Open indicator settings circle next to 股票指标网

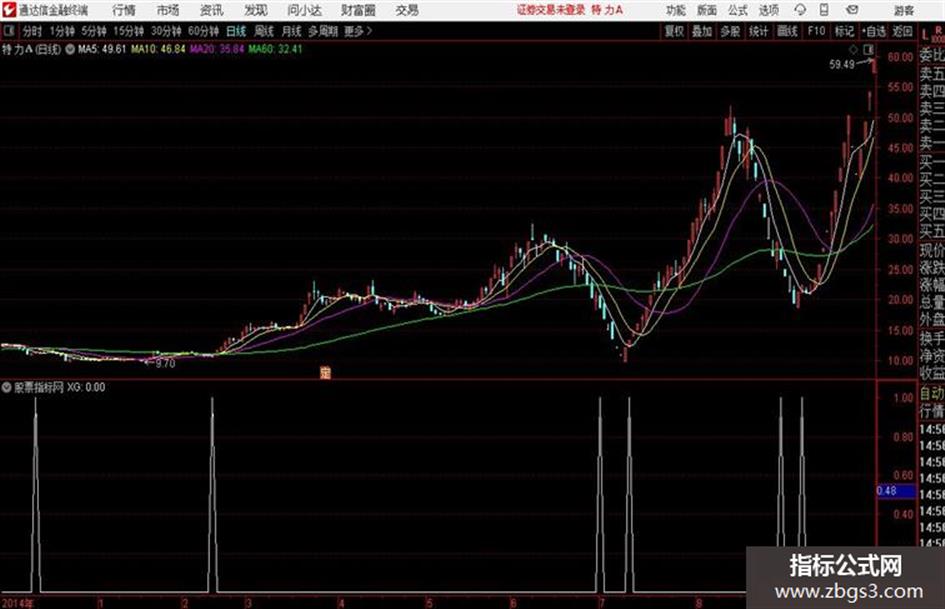pos(6,388)
